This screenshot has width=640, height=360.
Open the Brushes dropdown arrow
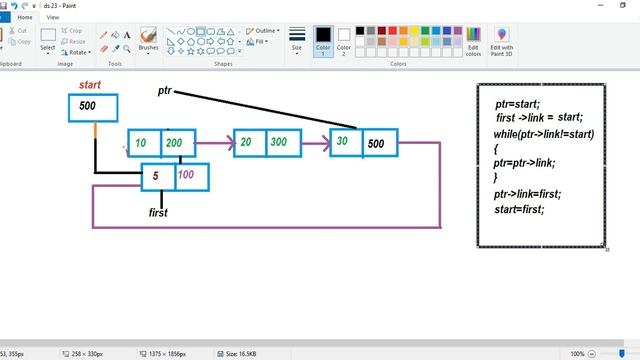(148, 54)
